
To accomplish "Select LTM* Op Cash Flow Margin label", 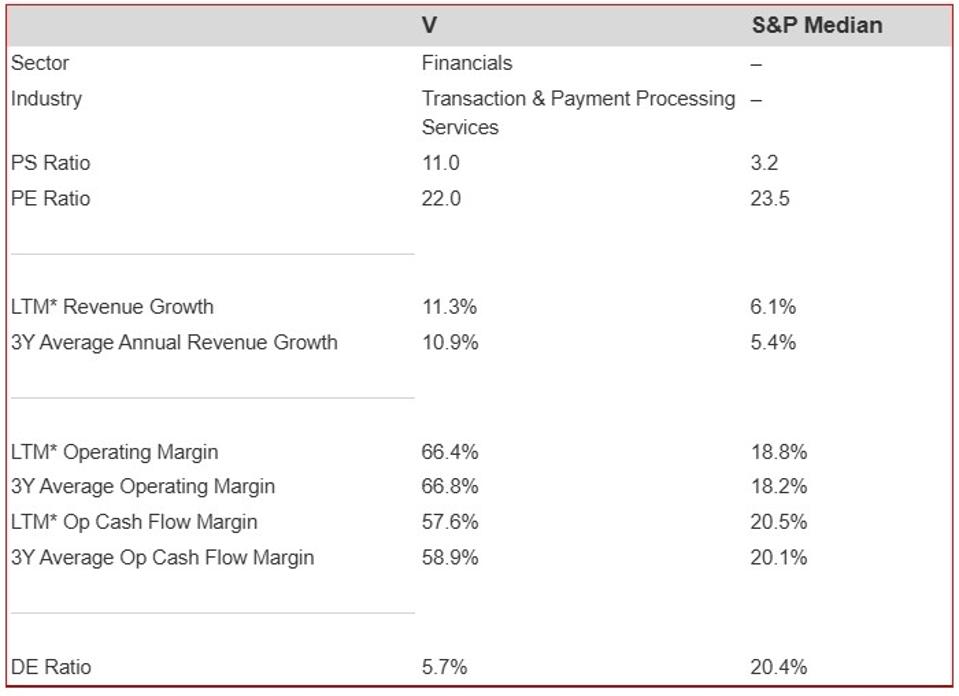I will tap(134, 522).
